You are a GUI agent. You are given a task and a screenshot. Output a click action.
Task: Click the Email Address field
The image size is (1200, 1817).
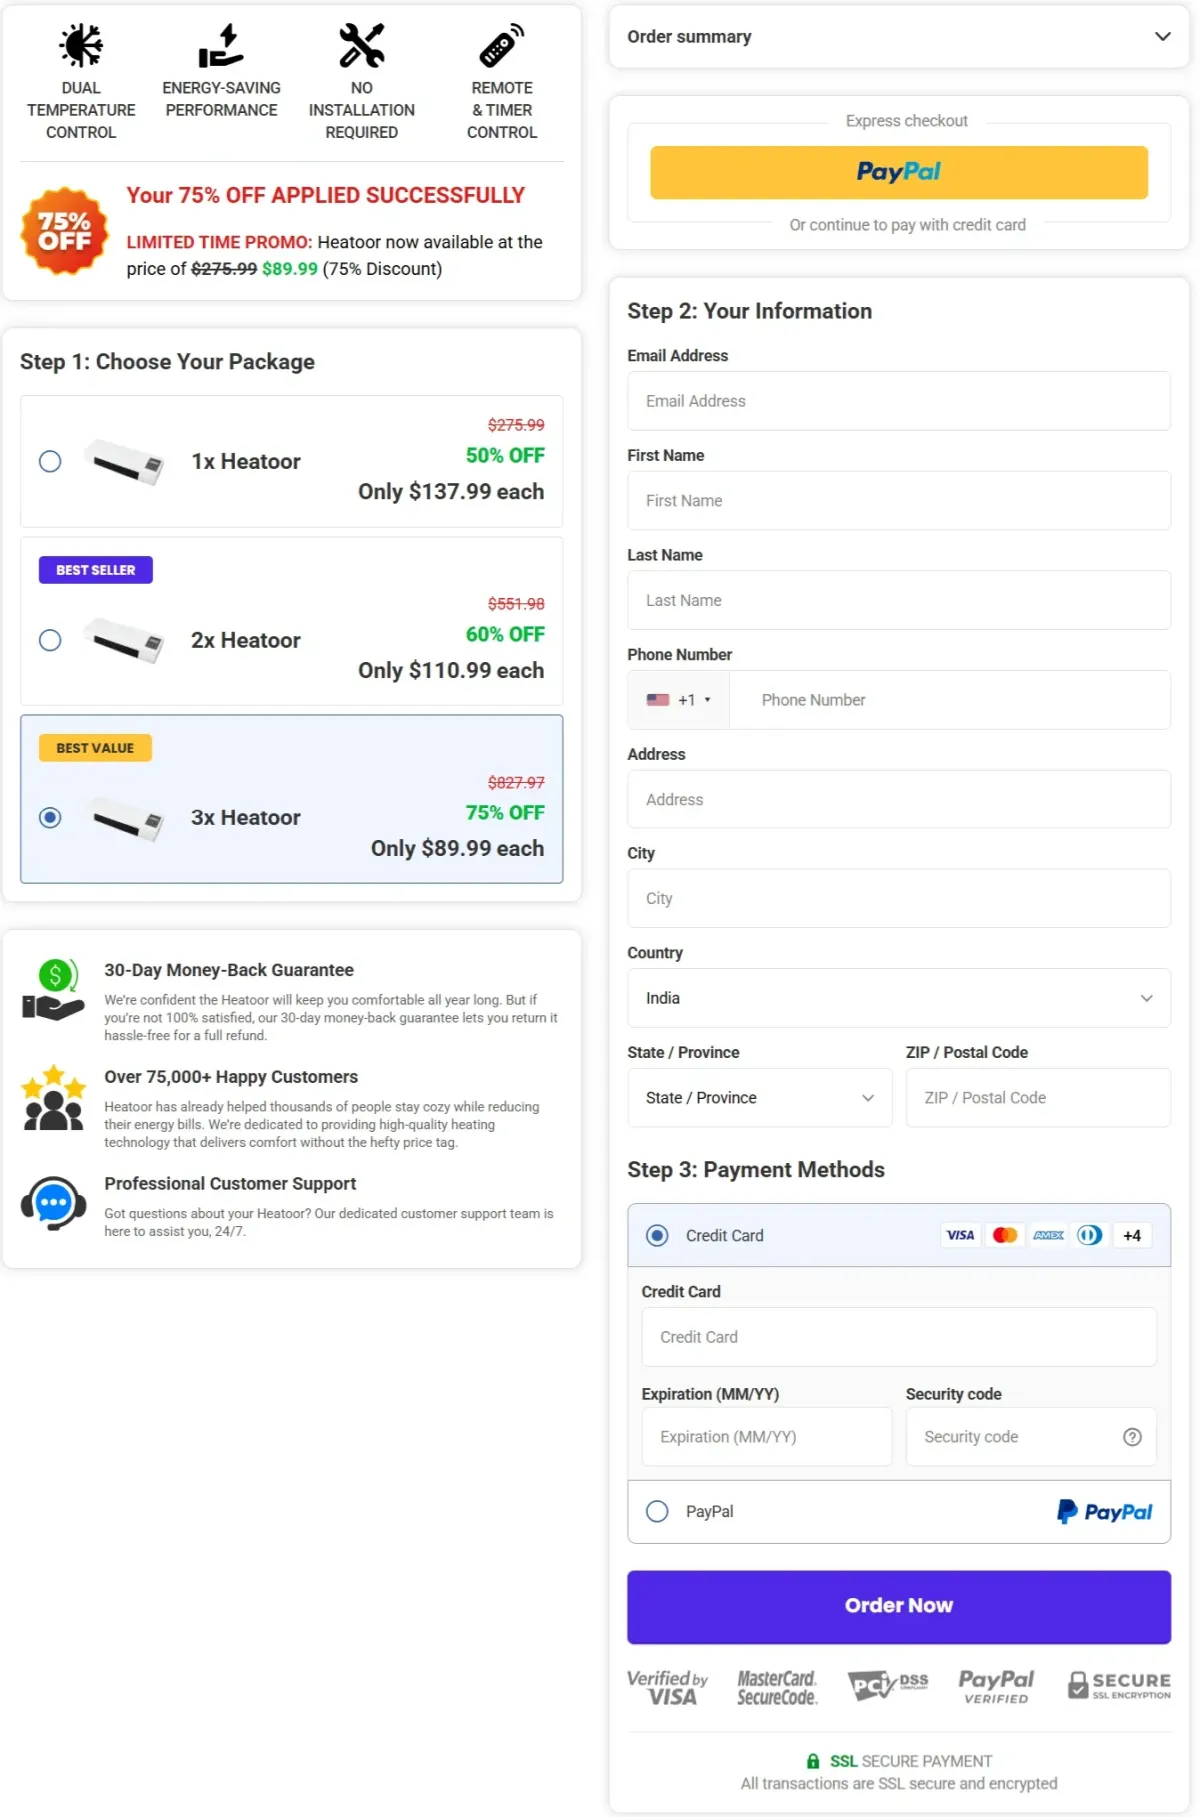click(x=899, y=401)
